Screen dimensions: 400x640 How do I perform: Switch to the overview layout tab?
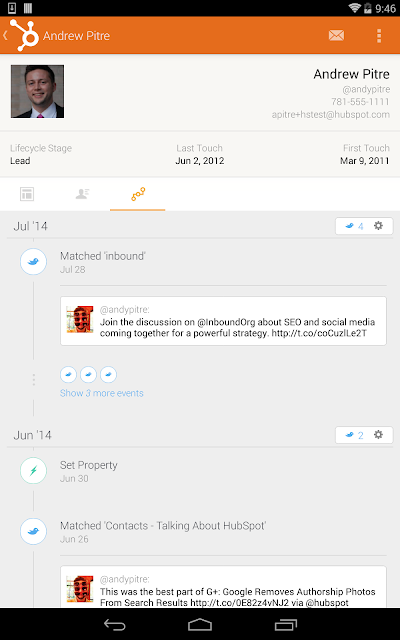pos(27,194)
